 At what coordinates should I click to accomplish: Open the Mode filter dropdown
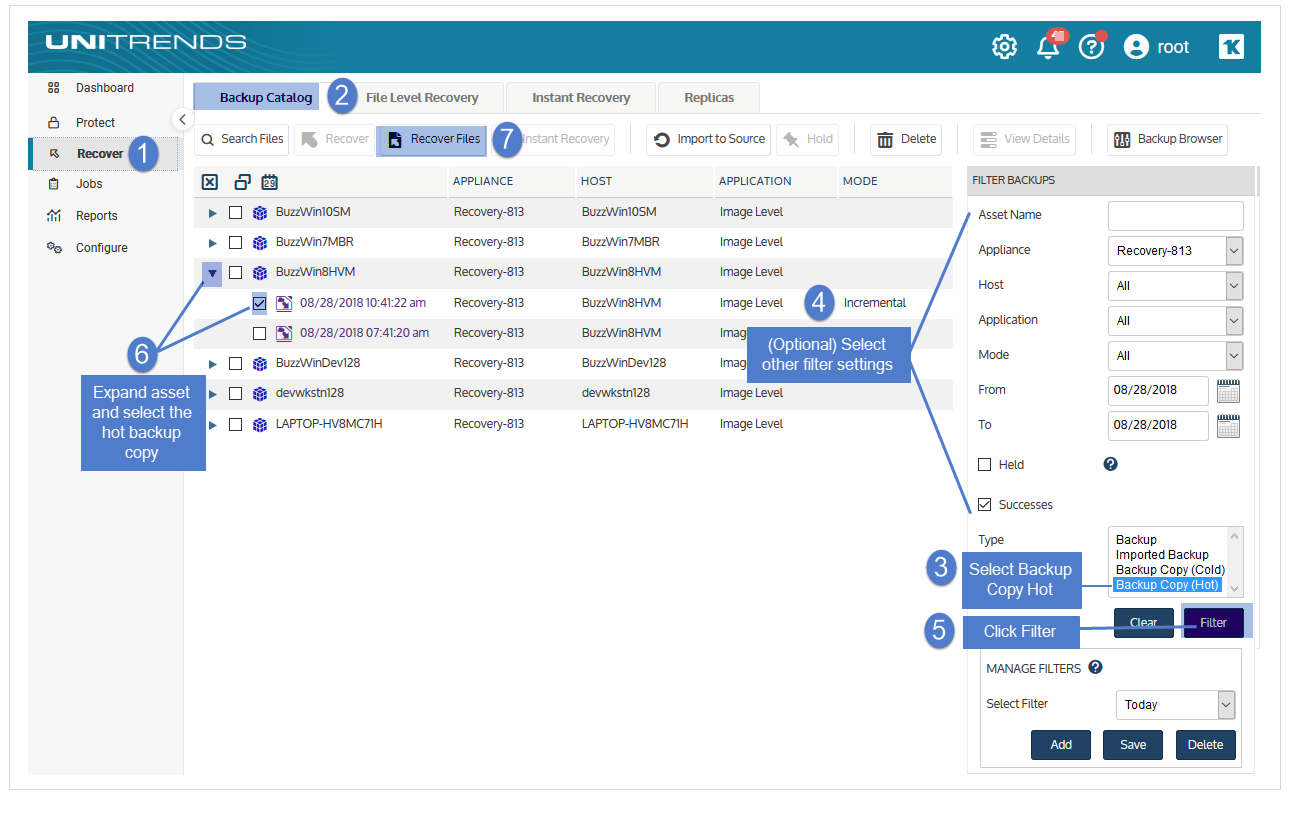1176,356
